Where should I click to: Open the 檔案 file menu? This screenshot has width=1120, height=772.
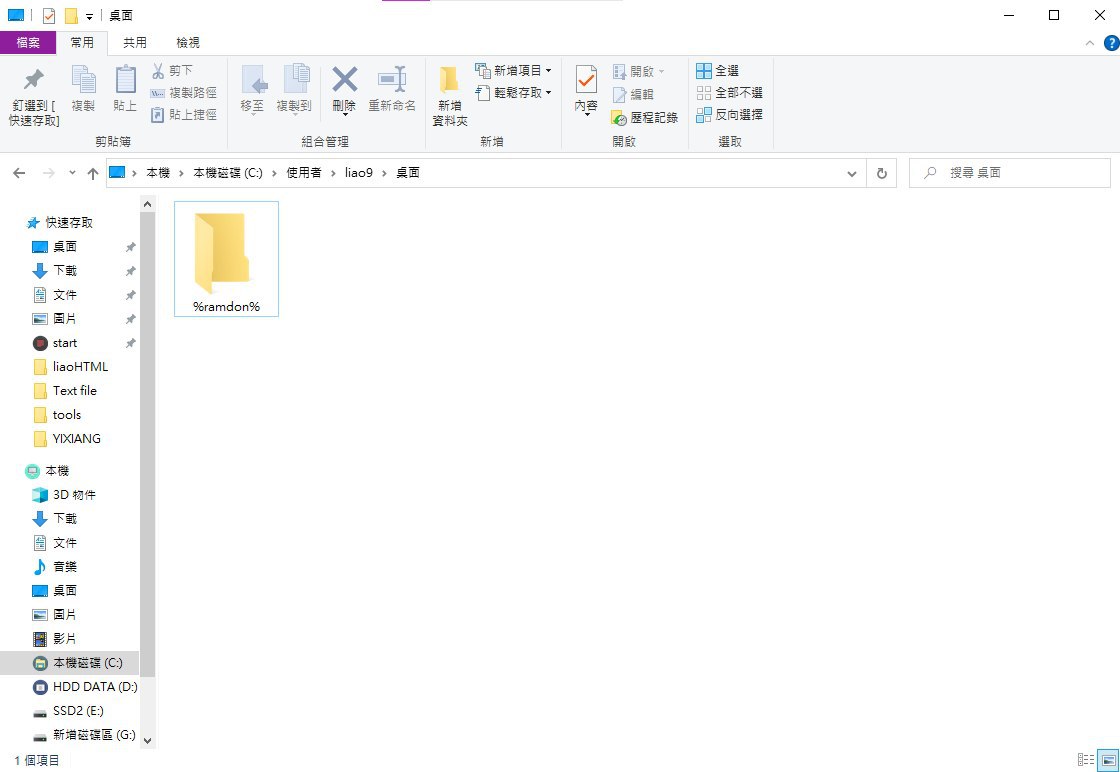point(28,43)
